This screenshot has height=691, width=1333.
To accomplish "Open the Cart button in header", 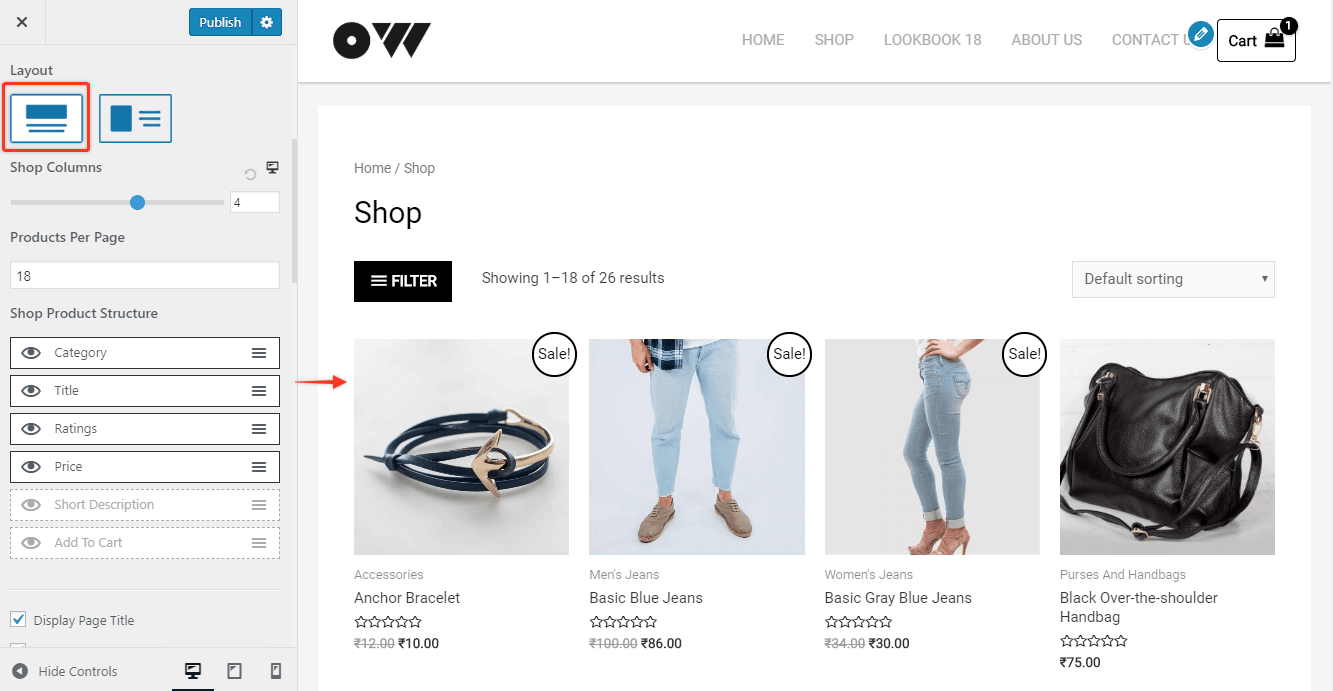I will click(1256, 41).
